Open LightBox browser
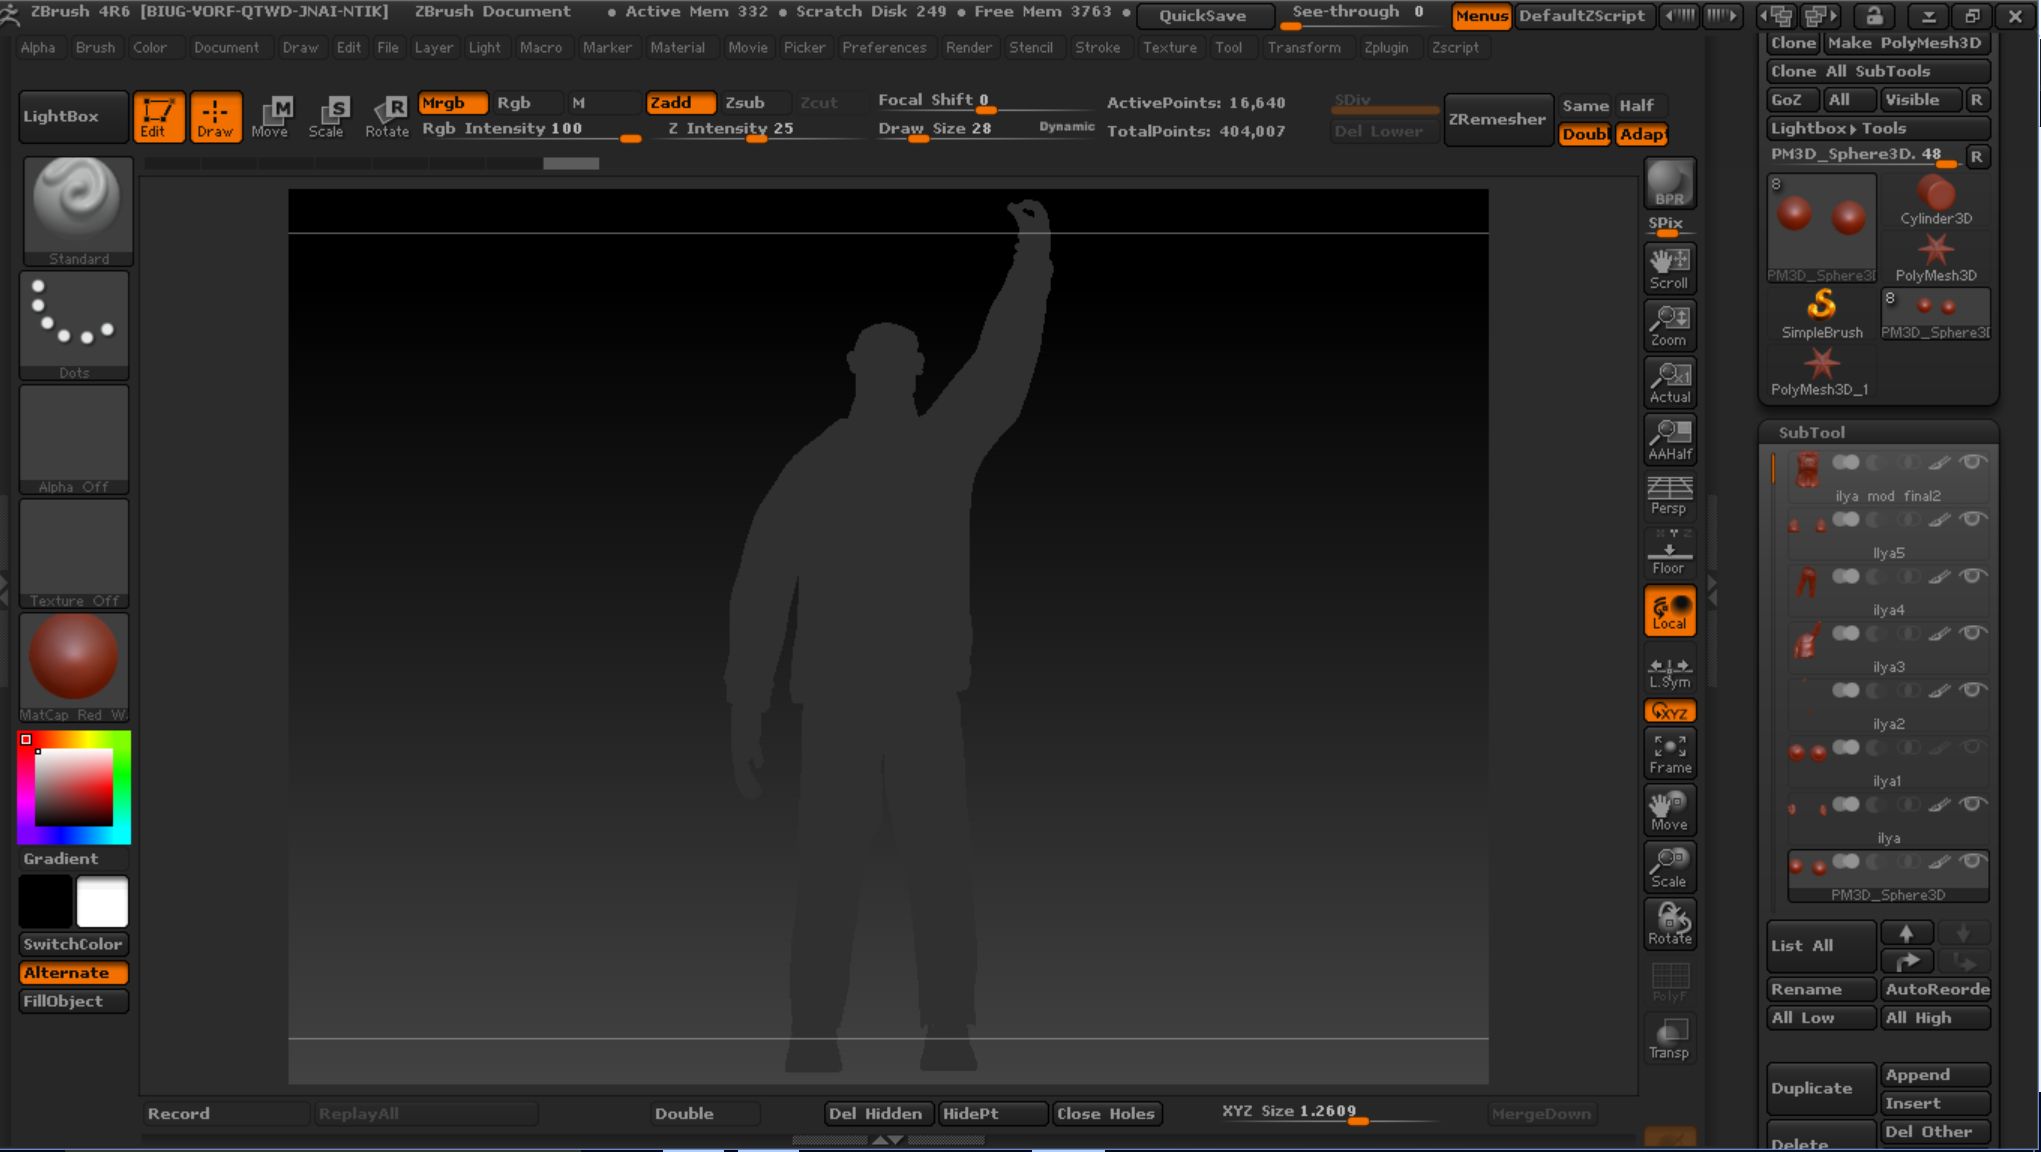 coord(73,116)
